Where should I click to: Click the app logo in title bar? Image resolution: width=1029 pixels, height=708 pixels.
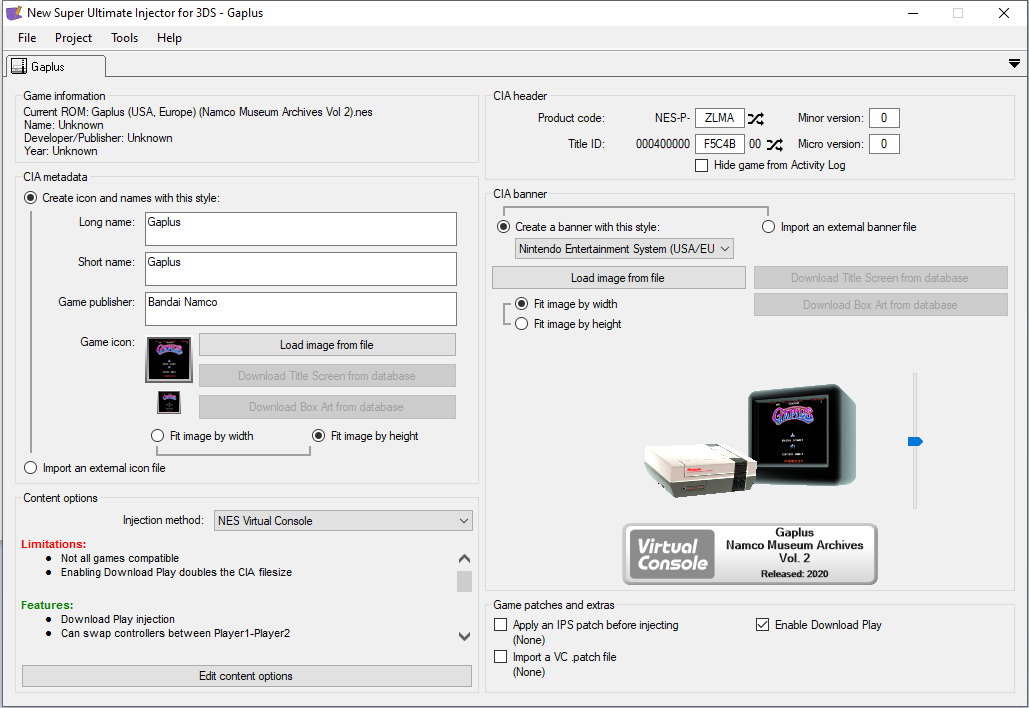pyautogui.click(x=14, y=12)
